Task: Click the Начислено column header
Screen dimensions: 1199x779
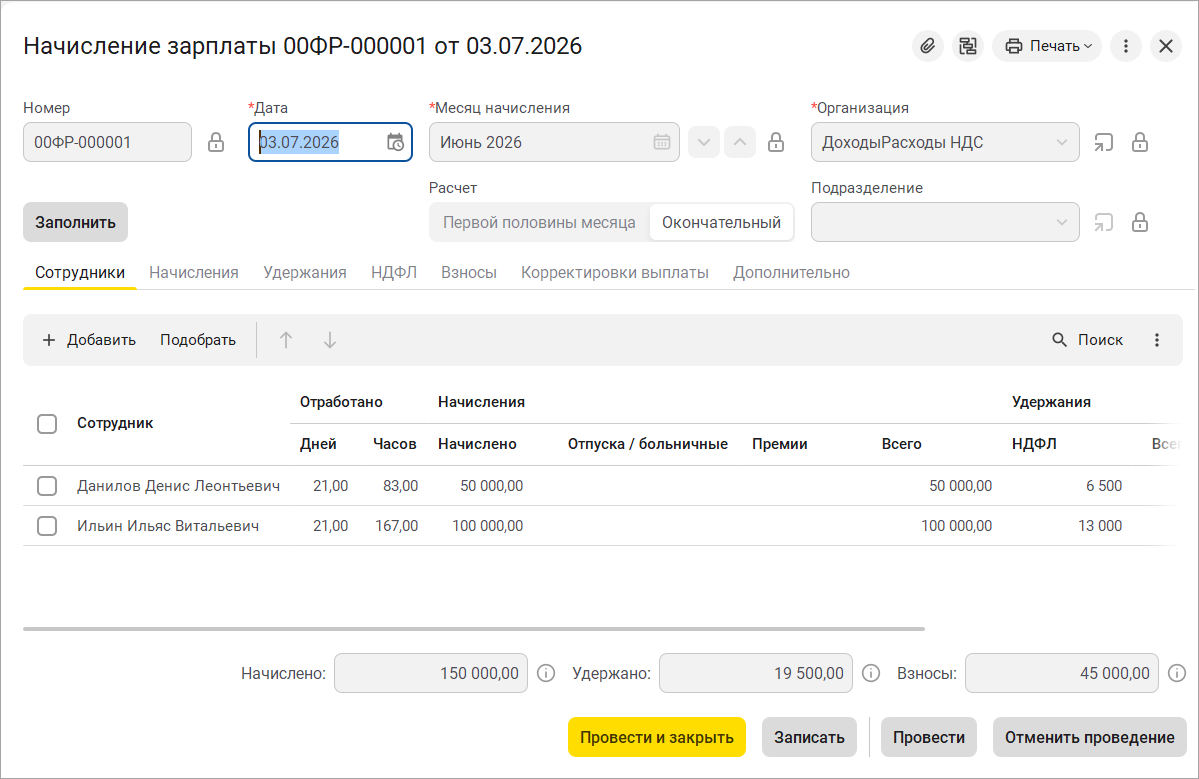Action: [477, 444]
